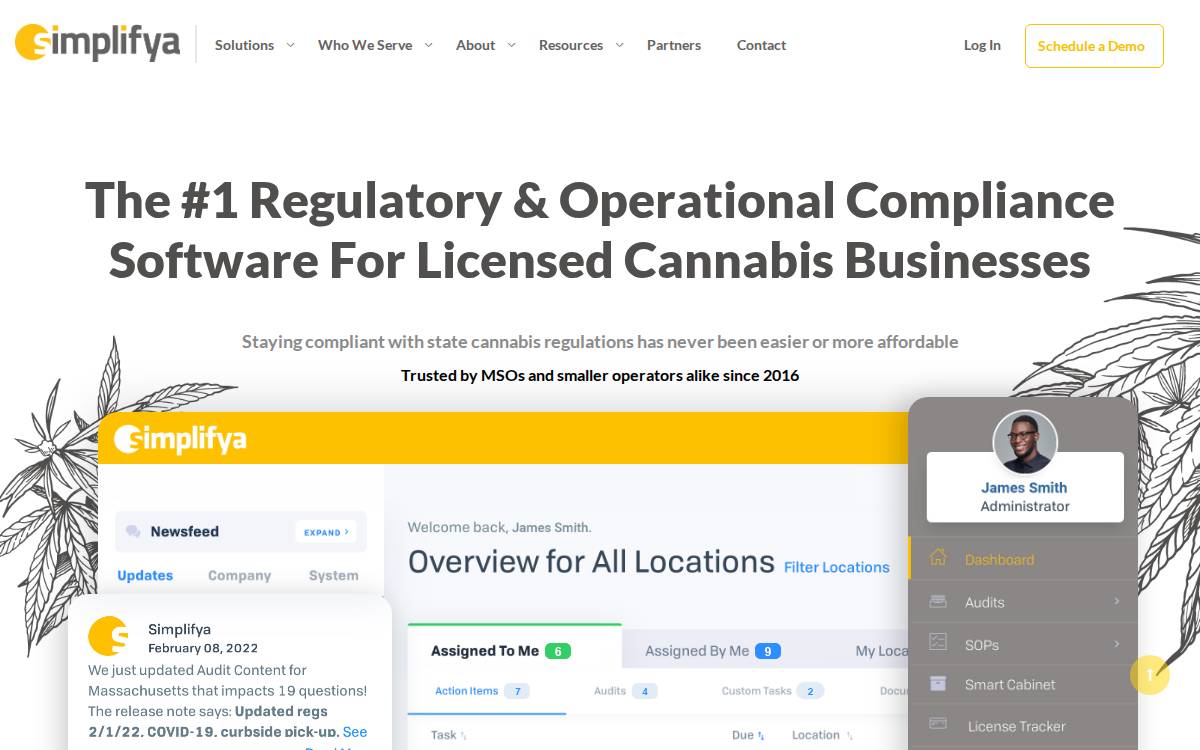Click the Simplifya post avatar icon
This screenshot has width=1200, height=750.
point(108,636)
